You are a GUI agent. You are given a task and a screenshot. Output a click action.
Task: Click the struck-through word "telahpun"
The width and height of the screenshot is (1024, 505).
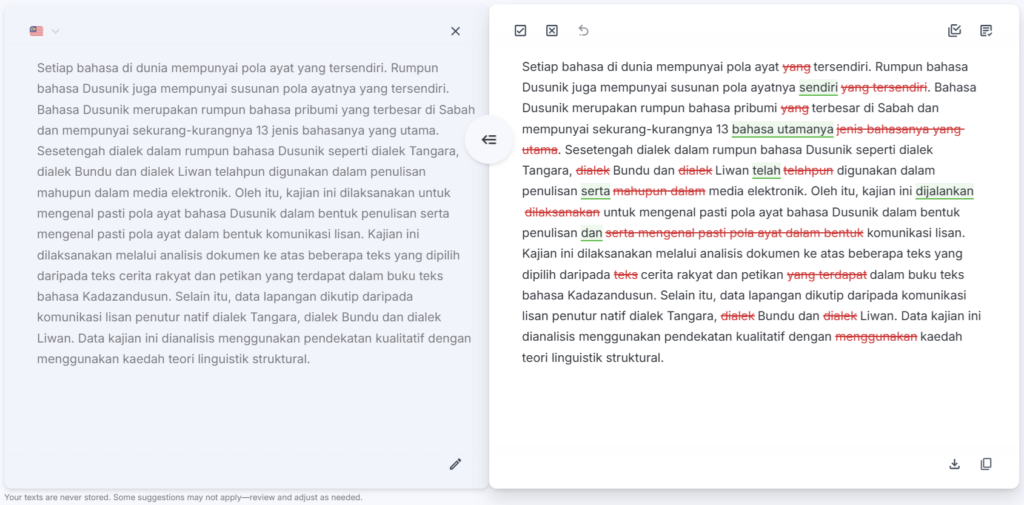[808, 171]
